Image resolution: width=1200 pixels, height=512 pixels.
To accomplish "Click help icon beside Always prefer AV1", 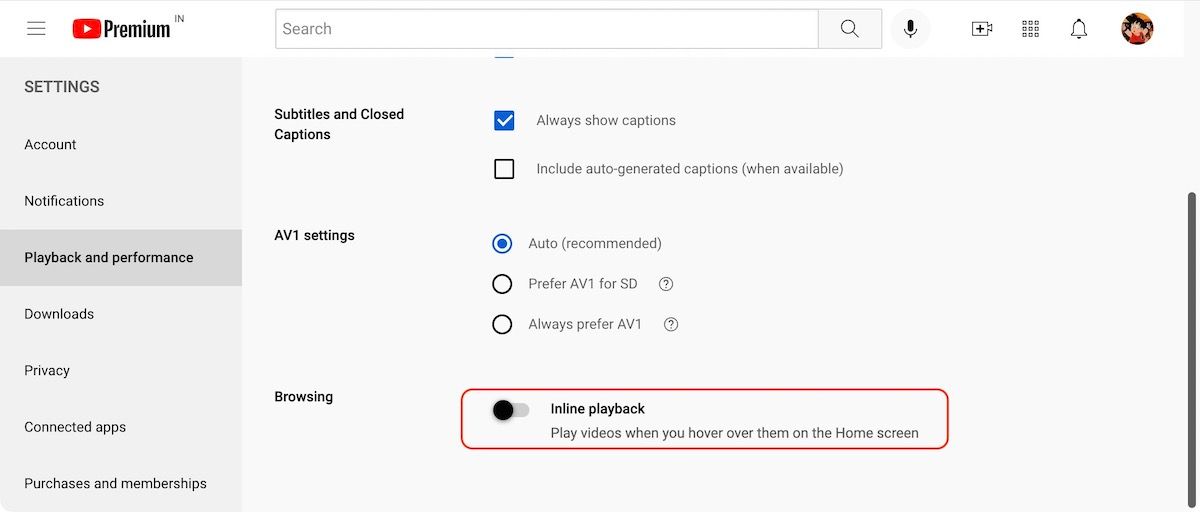I will [671, 324].
